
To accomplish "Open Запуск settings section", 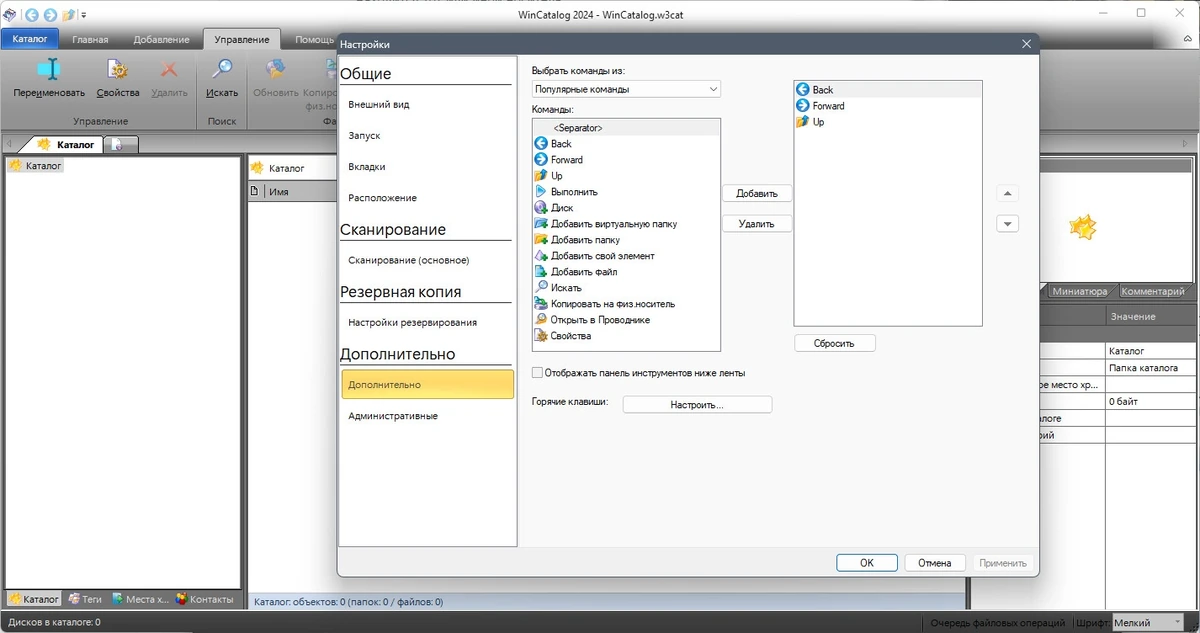I will 428,136.
